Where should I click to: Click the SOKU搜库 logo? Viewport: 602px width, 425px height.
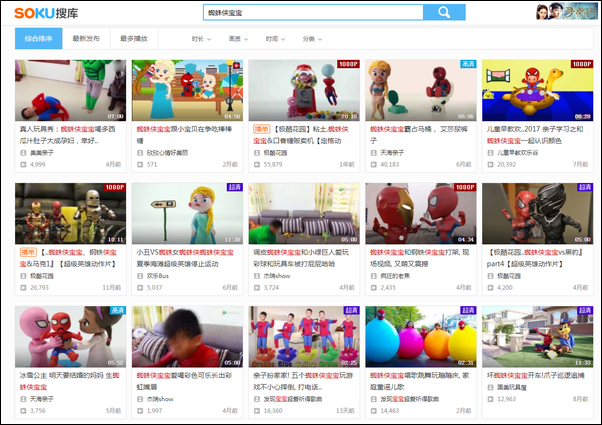pos(46,13)
